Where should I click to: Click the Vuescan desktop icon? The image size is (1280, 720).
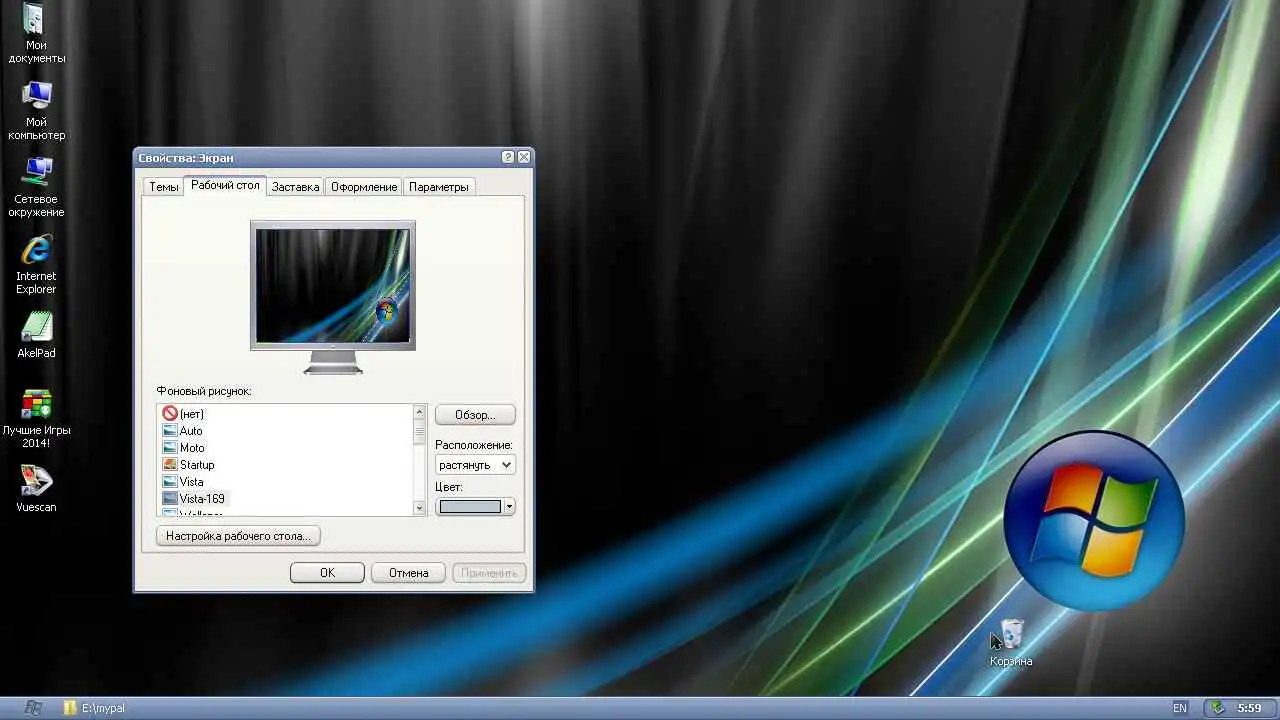[x=36, y=489]
